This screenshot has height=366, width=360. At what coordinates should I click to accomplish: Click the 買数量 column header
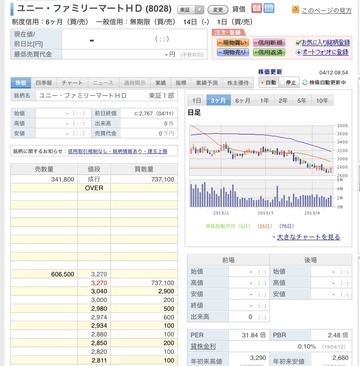click(x=144, y=169)
